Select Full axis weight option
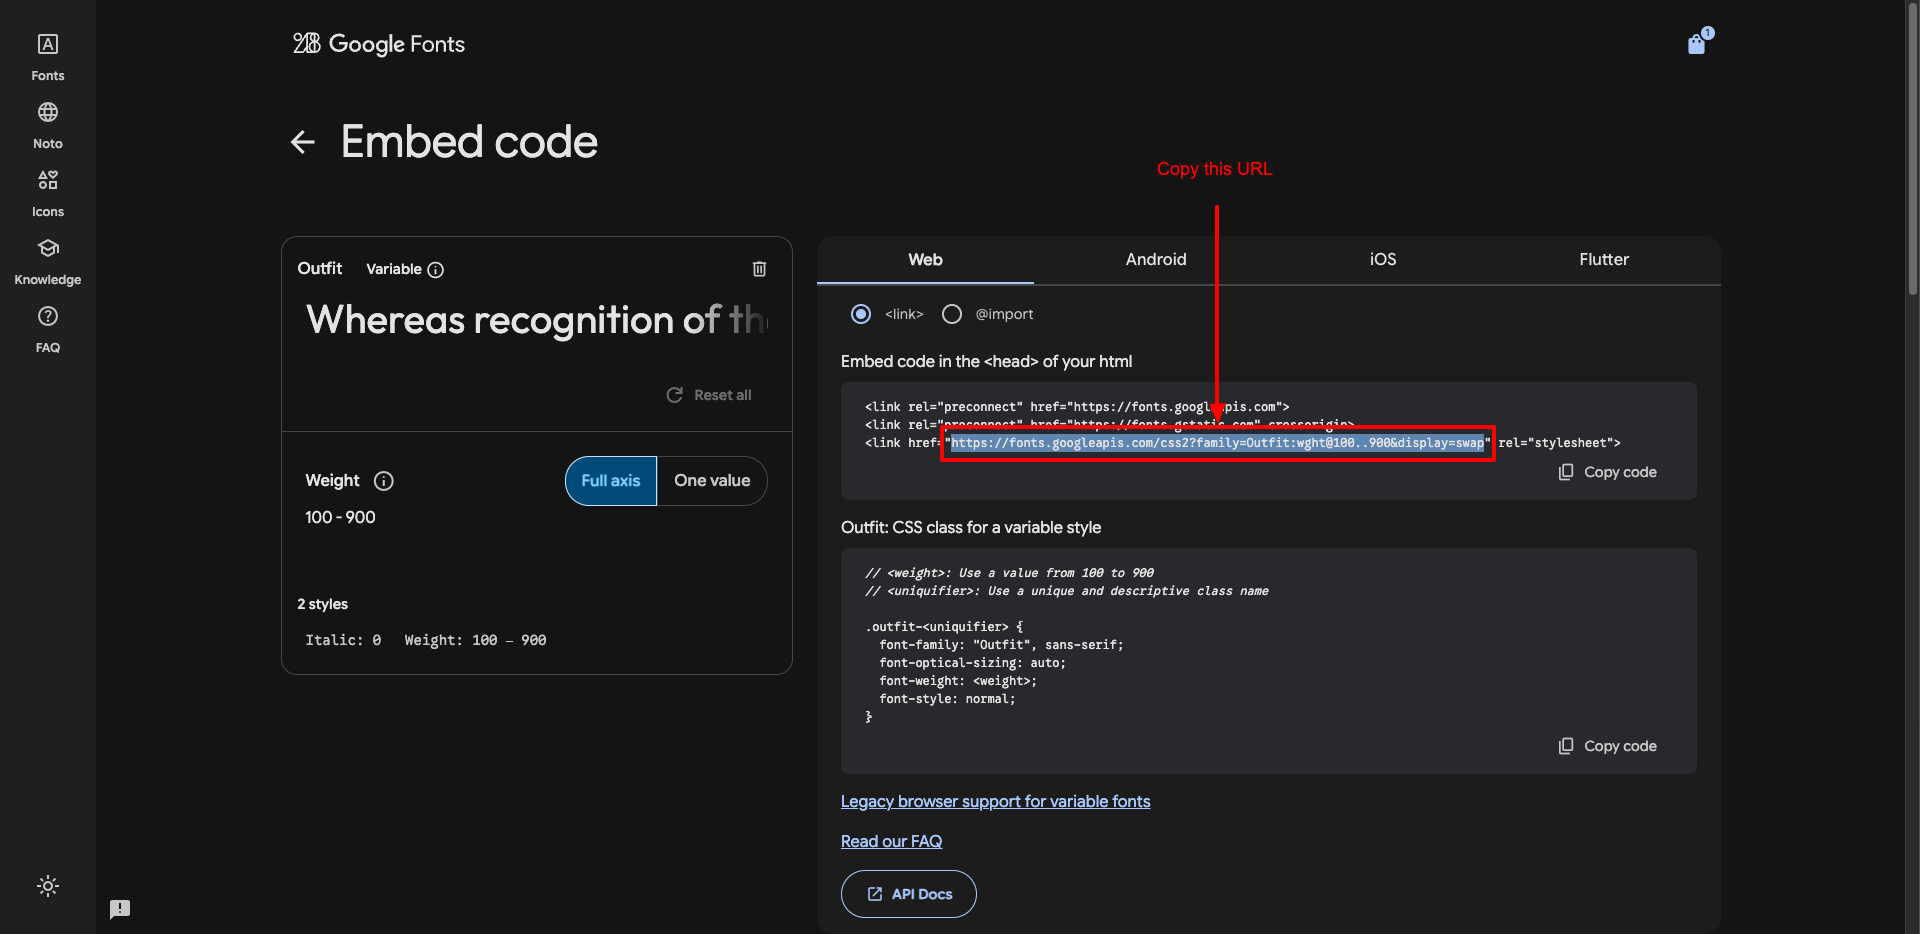The width and height of the screenshot is (1920, 934). [x=611, y=481]
